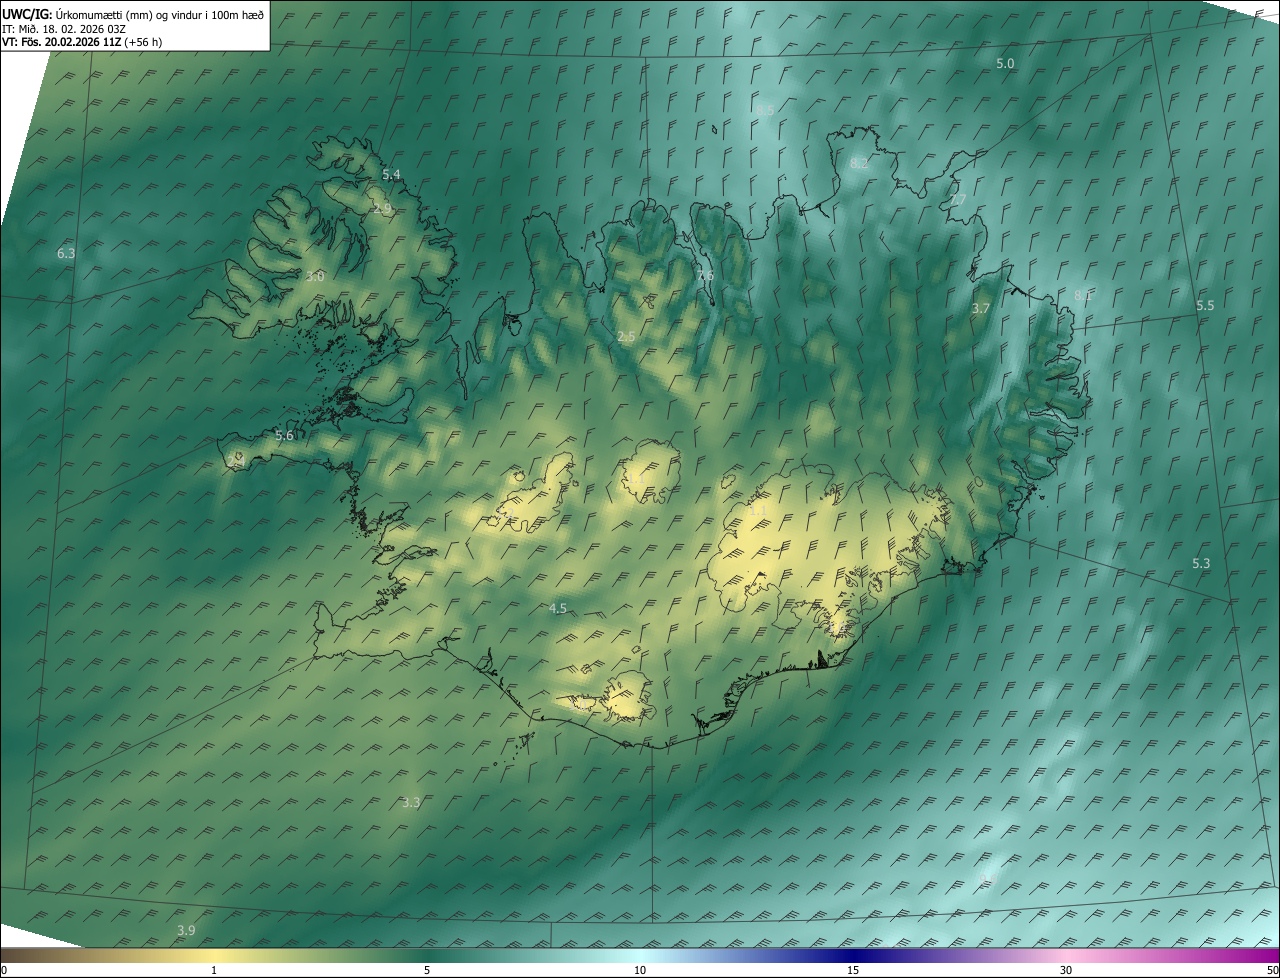
Task: Click the colour scale tick label "50"
Action: 1272,970
